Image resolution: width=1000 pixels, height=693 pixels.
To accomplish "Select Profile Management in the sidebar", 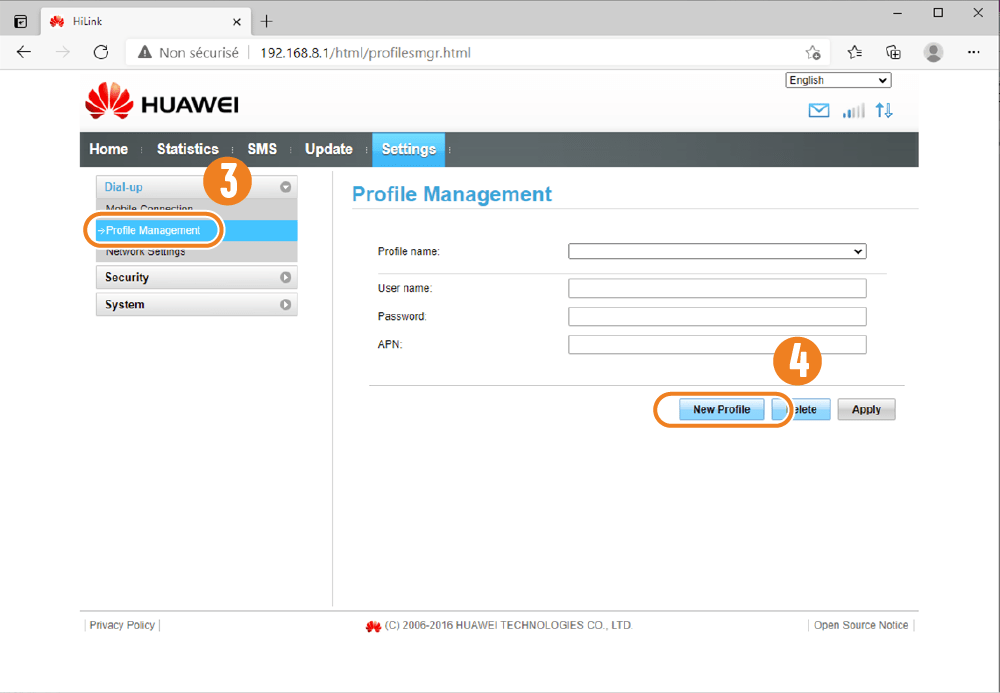I will (x=196, y=230).
